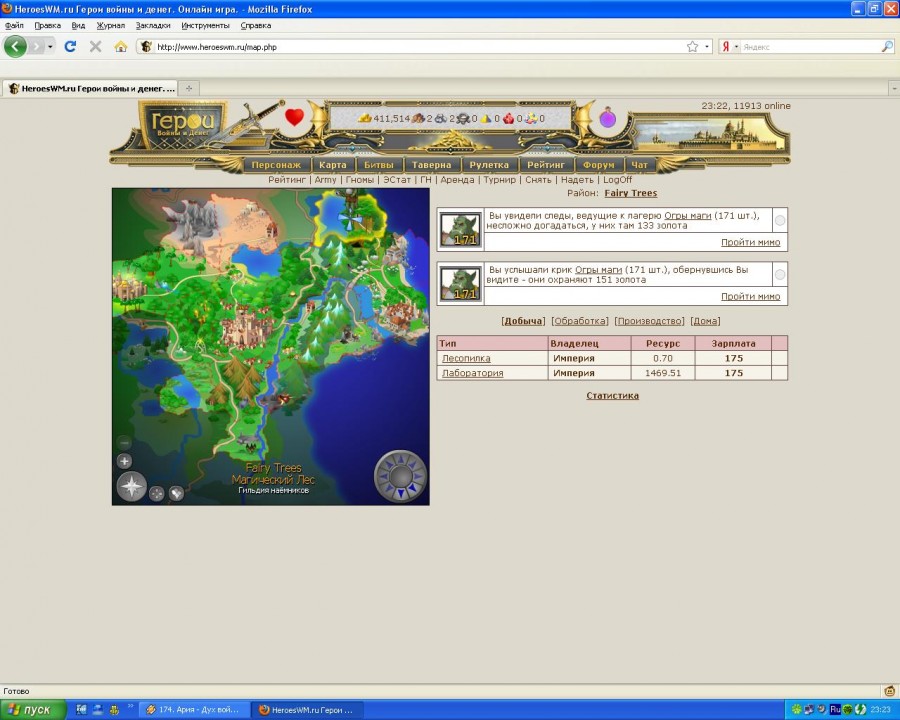Click the LogOff link

[x=618, y=180]
